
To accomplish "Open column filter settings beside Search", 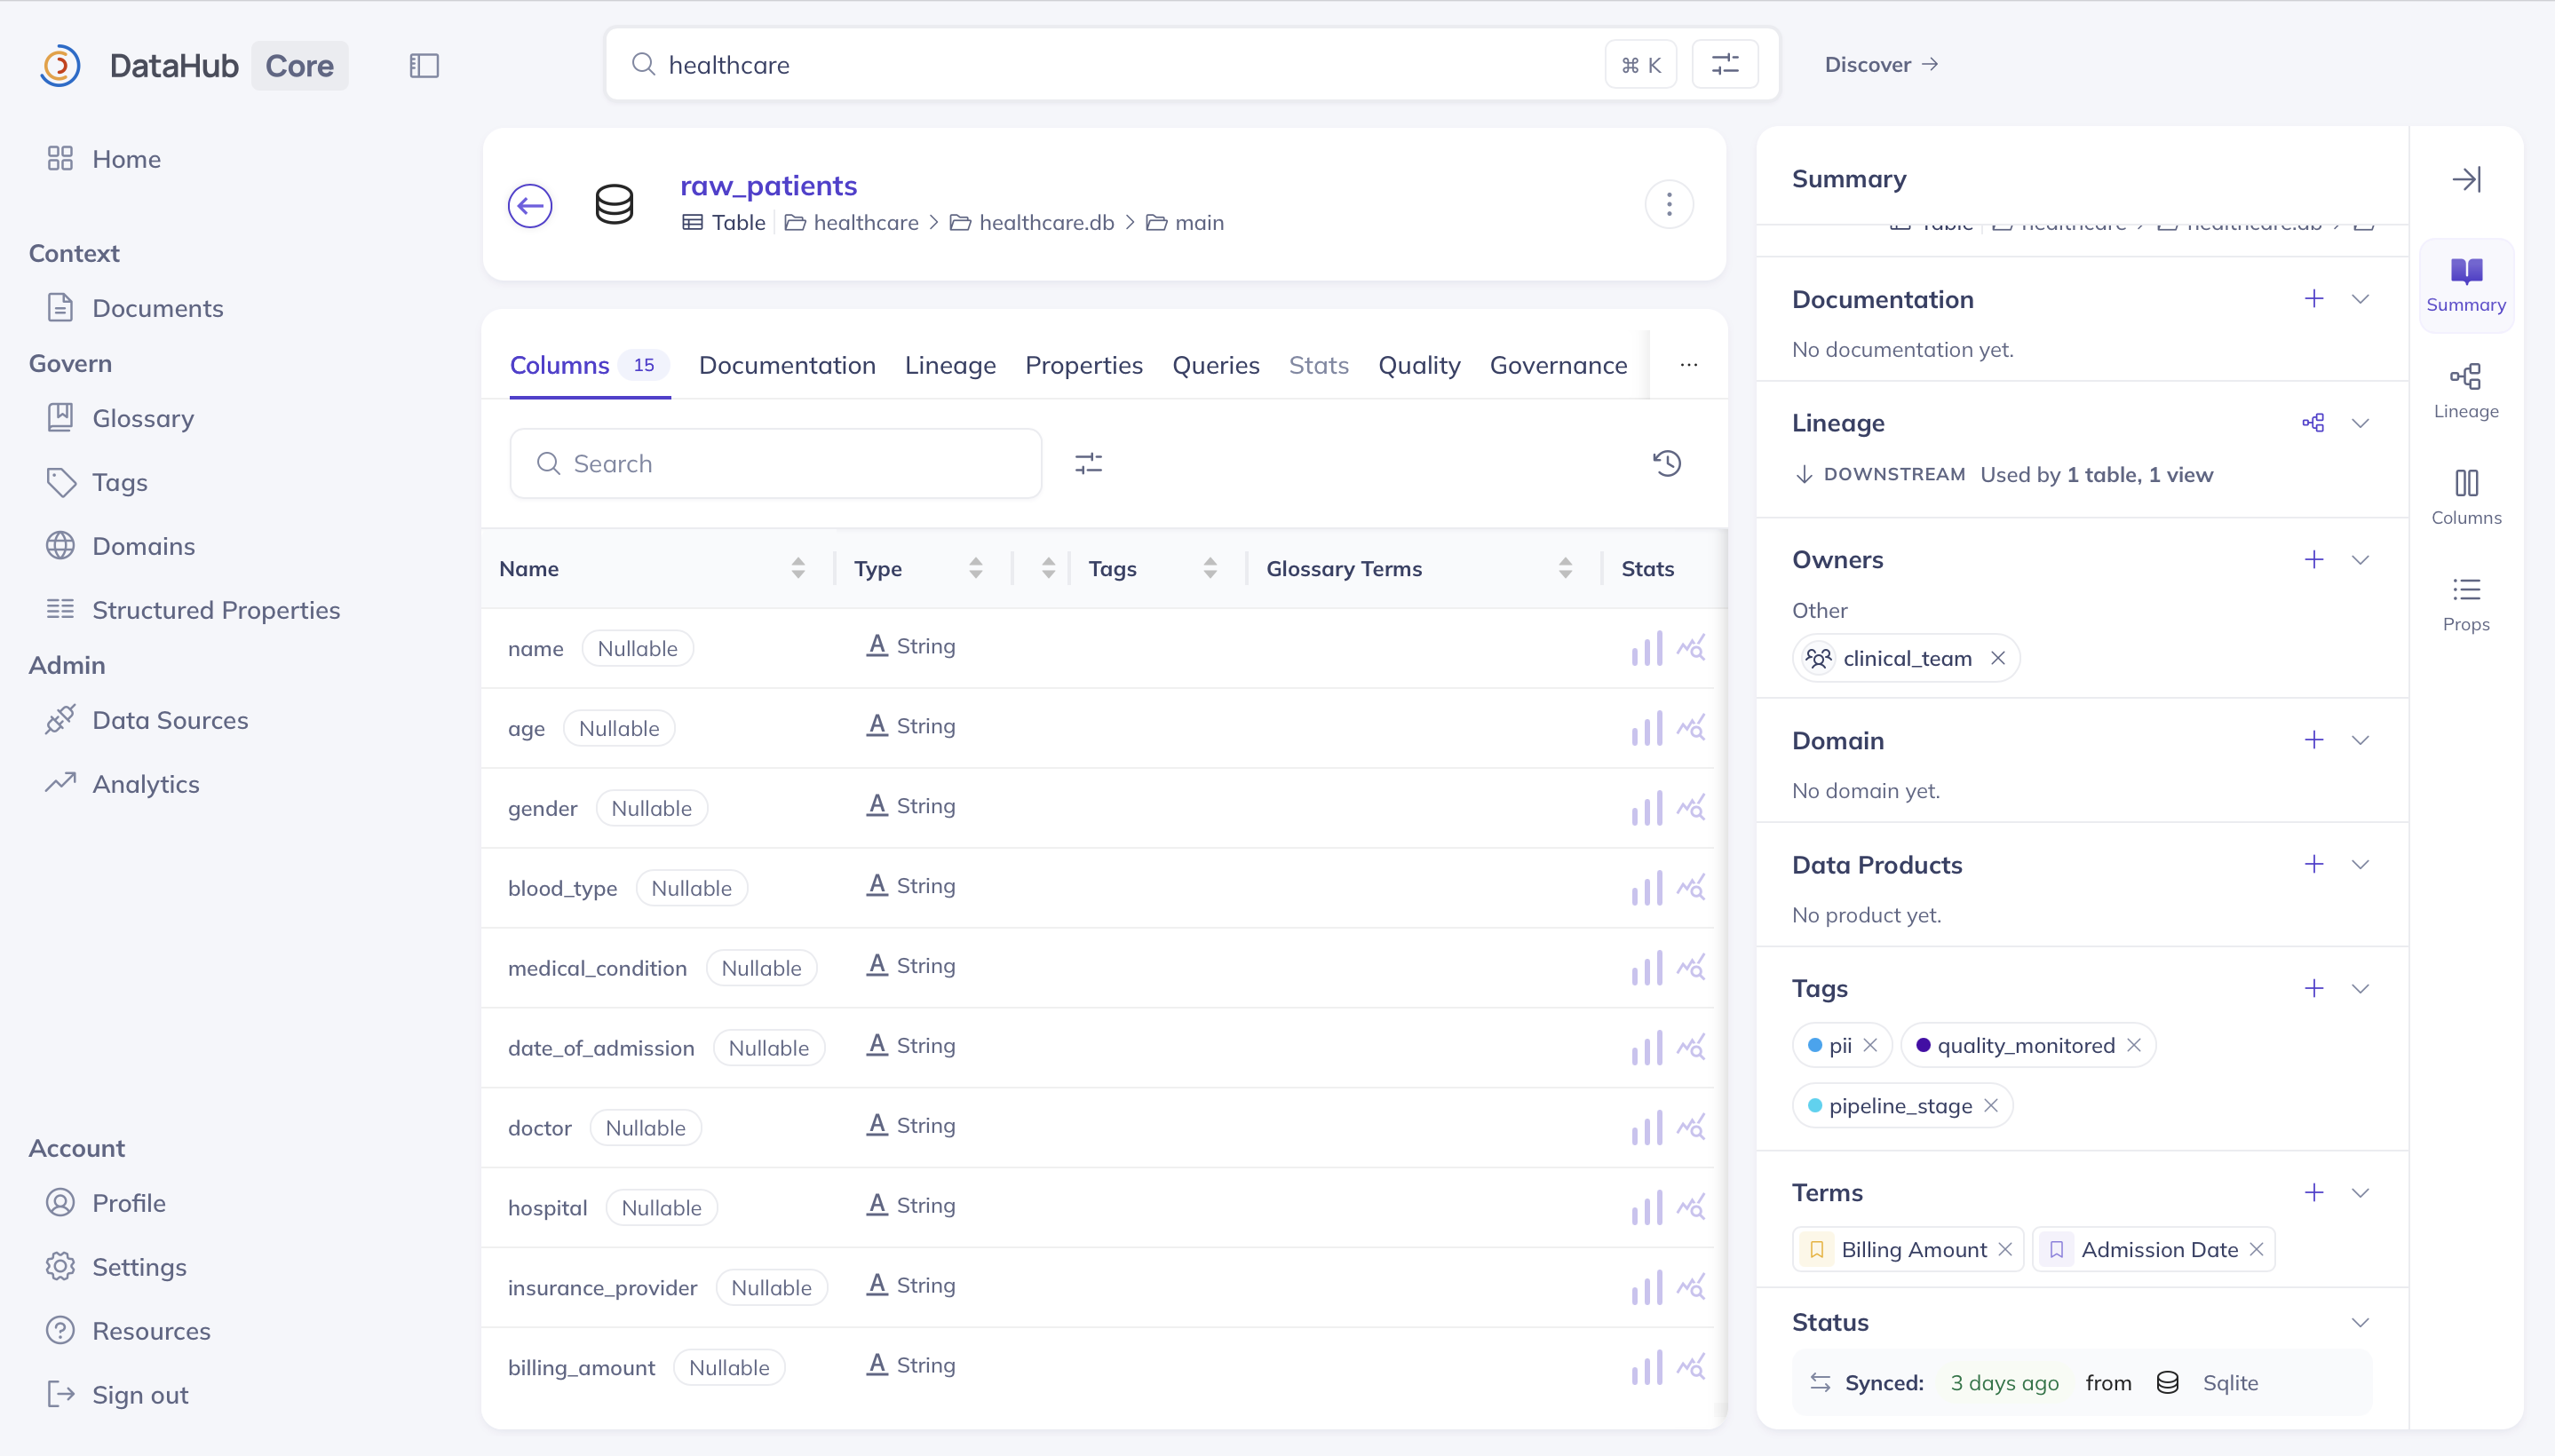I will click(1088, 464).
